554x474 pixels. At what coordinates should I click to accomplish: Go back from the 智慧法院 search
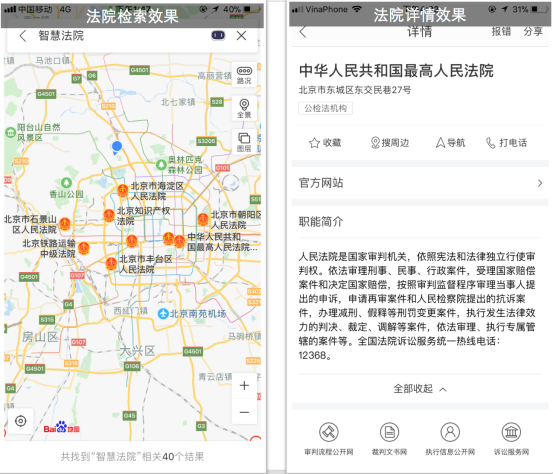pyautogui.click(x=23, y=36)
